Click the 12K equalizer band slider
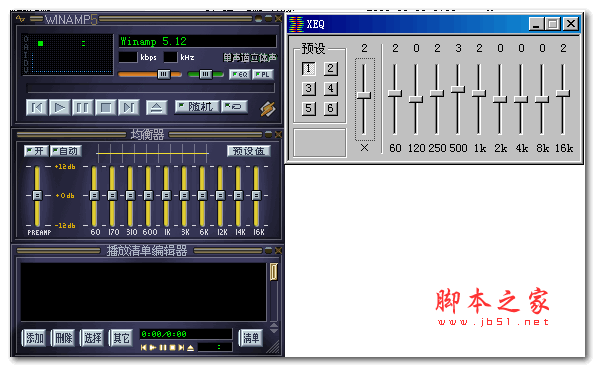The height and width of the screenshot is (368, 596). tap(220, 195)
